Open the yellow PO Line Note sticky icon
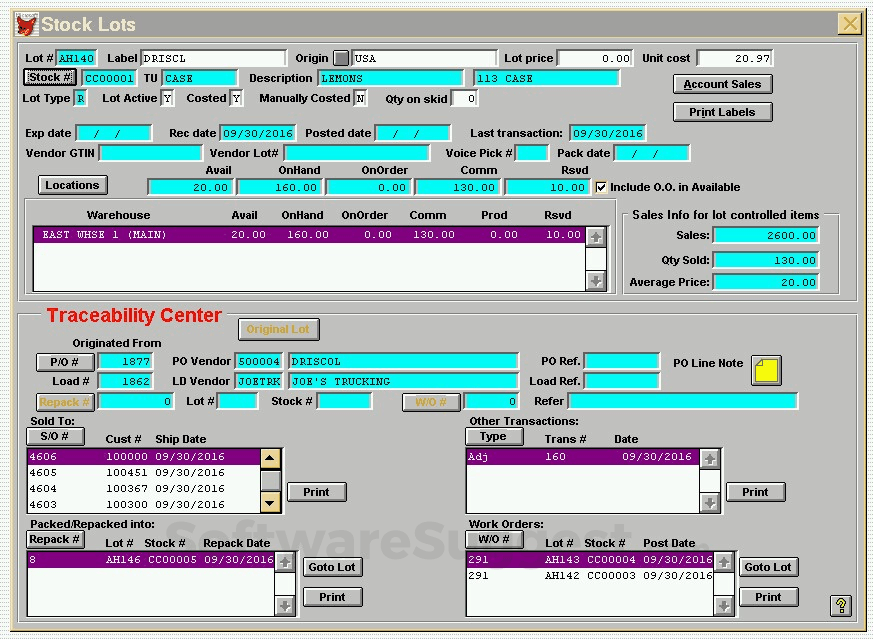Screen dimensions: 873x639 (765, 369)
